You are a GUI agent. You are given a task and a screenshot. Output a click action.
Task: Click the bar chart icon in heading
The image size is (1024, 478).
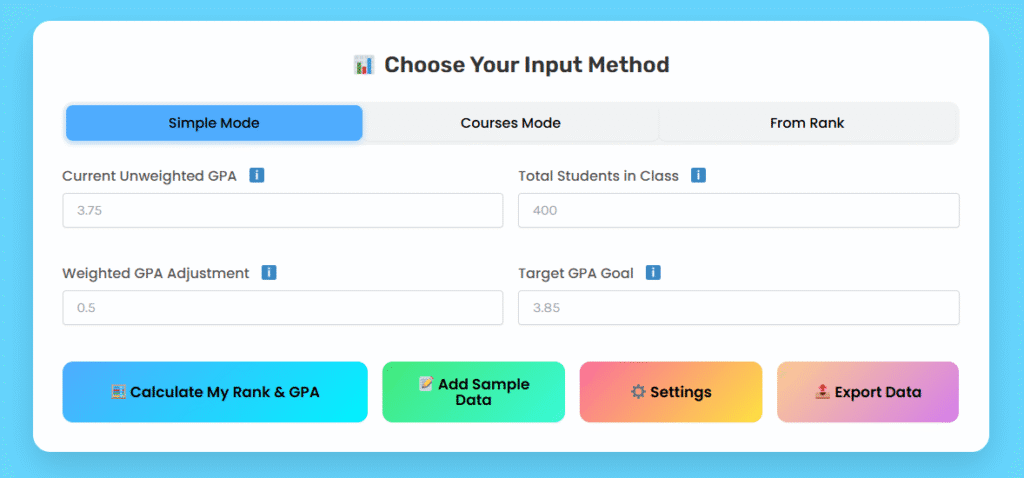(x=364, y=66)
